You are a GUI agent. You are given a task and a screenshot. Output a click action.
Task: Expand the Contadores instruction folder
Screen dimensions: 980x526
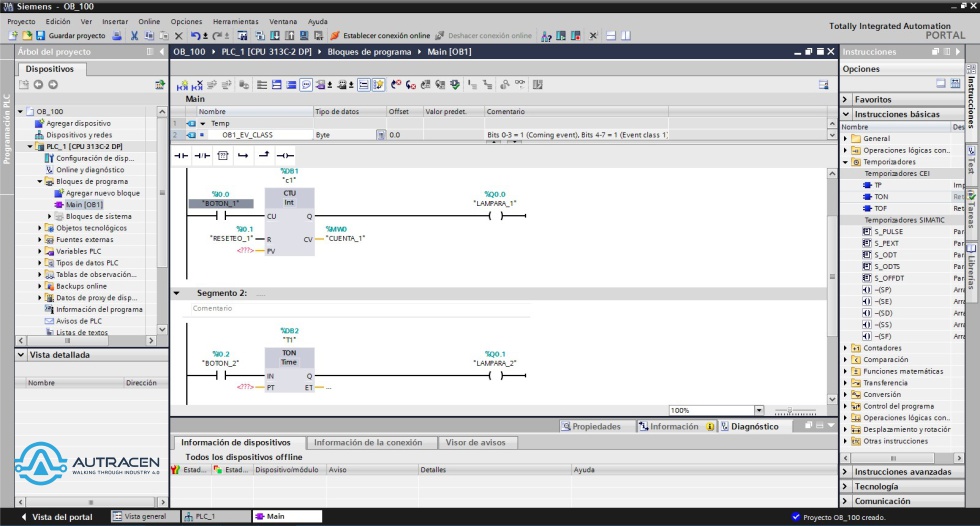[846, 348]
